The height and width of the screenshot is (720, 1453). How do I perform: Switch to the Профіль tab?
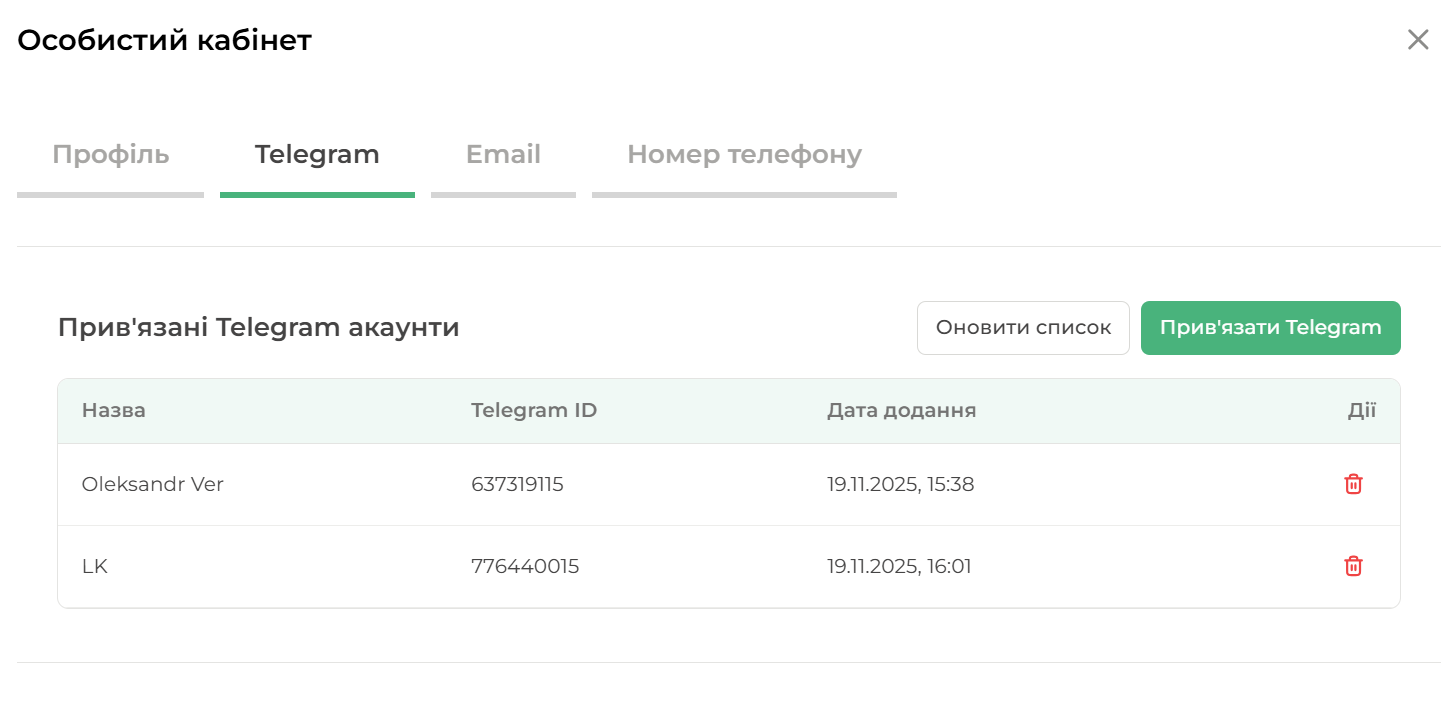click(x=111, y=156)
